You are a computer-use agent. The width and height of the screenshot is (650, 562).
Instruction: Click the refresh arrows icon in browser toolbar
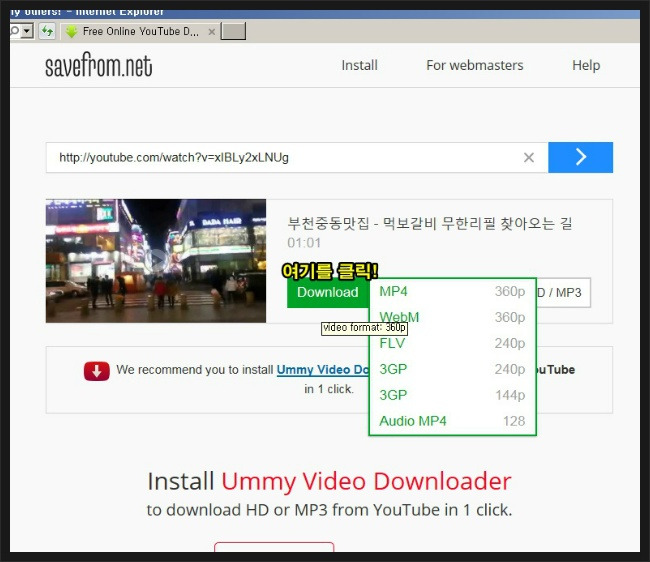pyautogui.click(x=47, y=31)
